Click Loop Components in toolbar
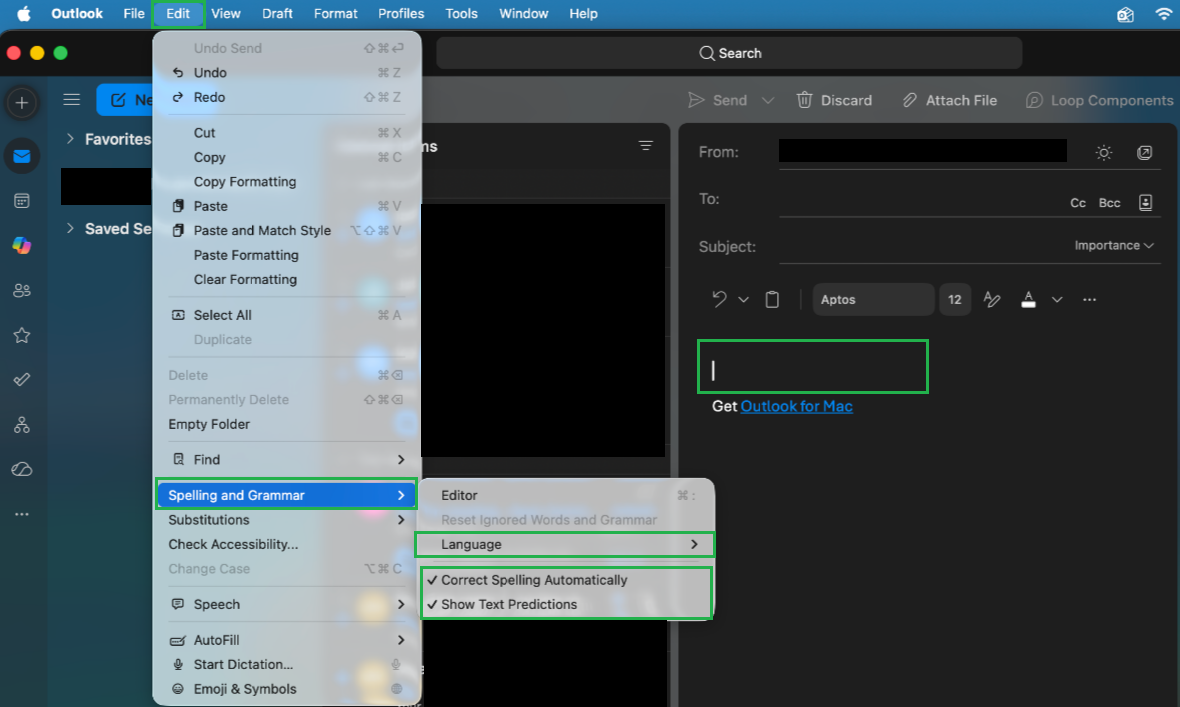The height and width of the screenshot is (707, 1180). point(1099,100)
